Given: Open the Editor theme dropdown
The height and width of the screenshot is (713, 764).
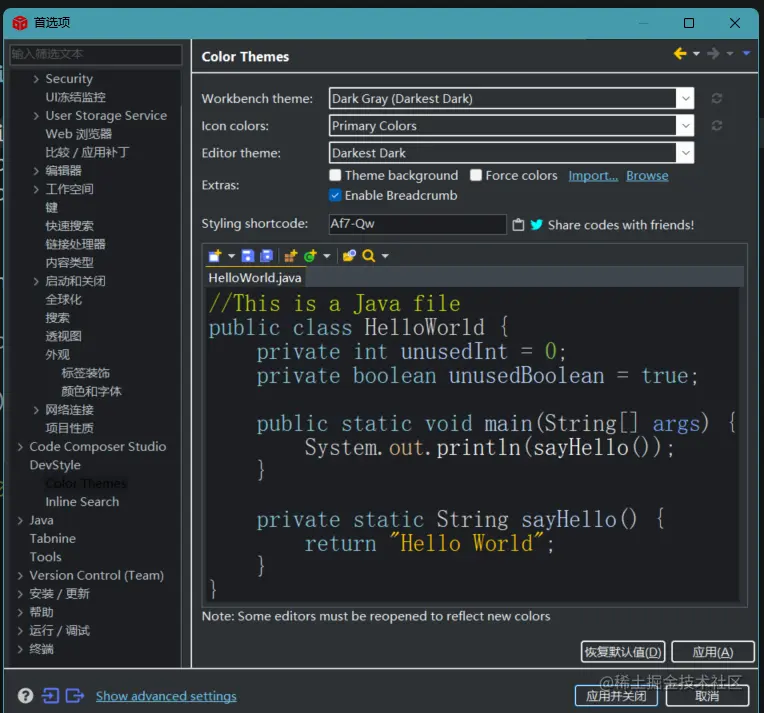Looking at the screenshot, I should click(x=684, y=153).
